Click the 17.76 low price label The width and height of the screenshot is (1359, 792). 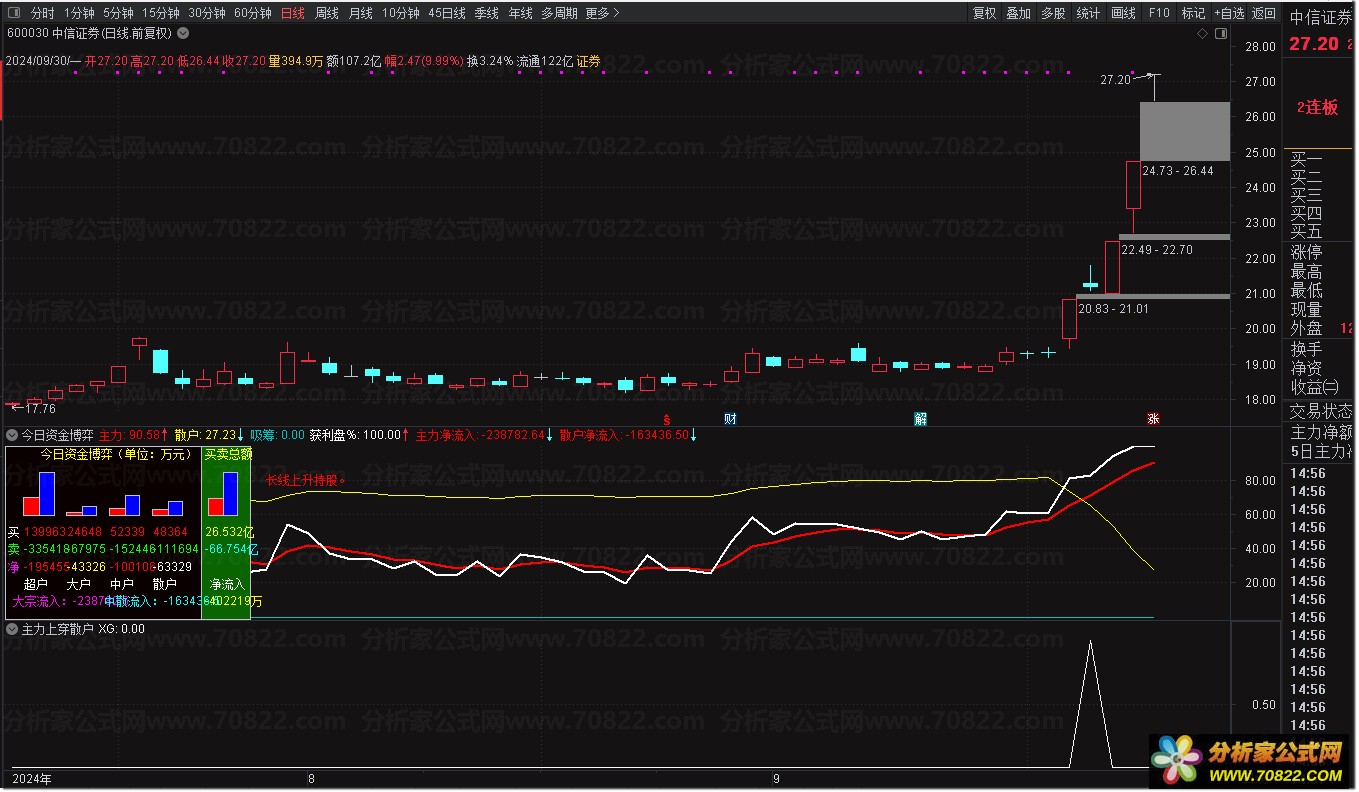(x=40, y=408)
